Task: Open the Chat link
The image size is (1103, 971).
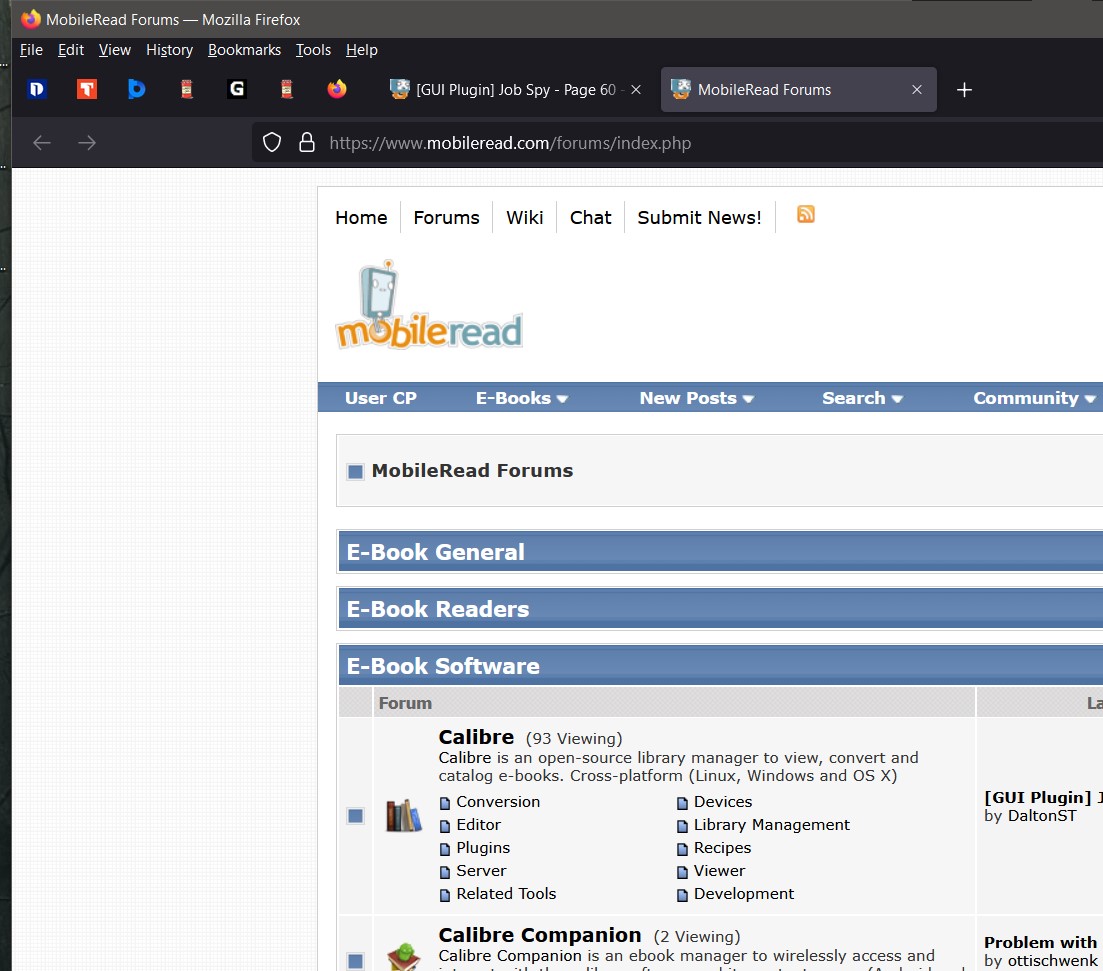Action: [590, 217]
